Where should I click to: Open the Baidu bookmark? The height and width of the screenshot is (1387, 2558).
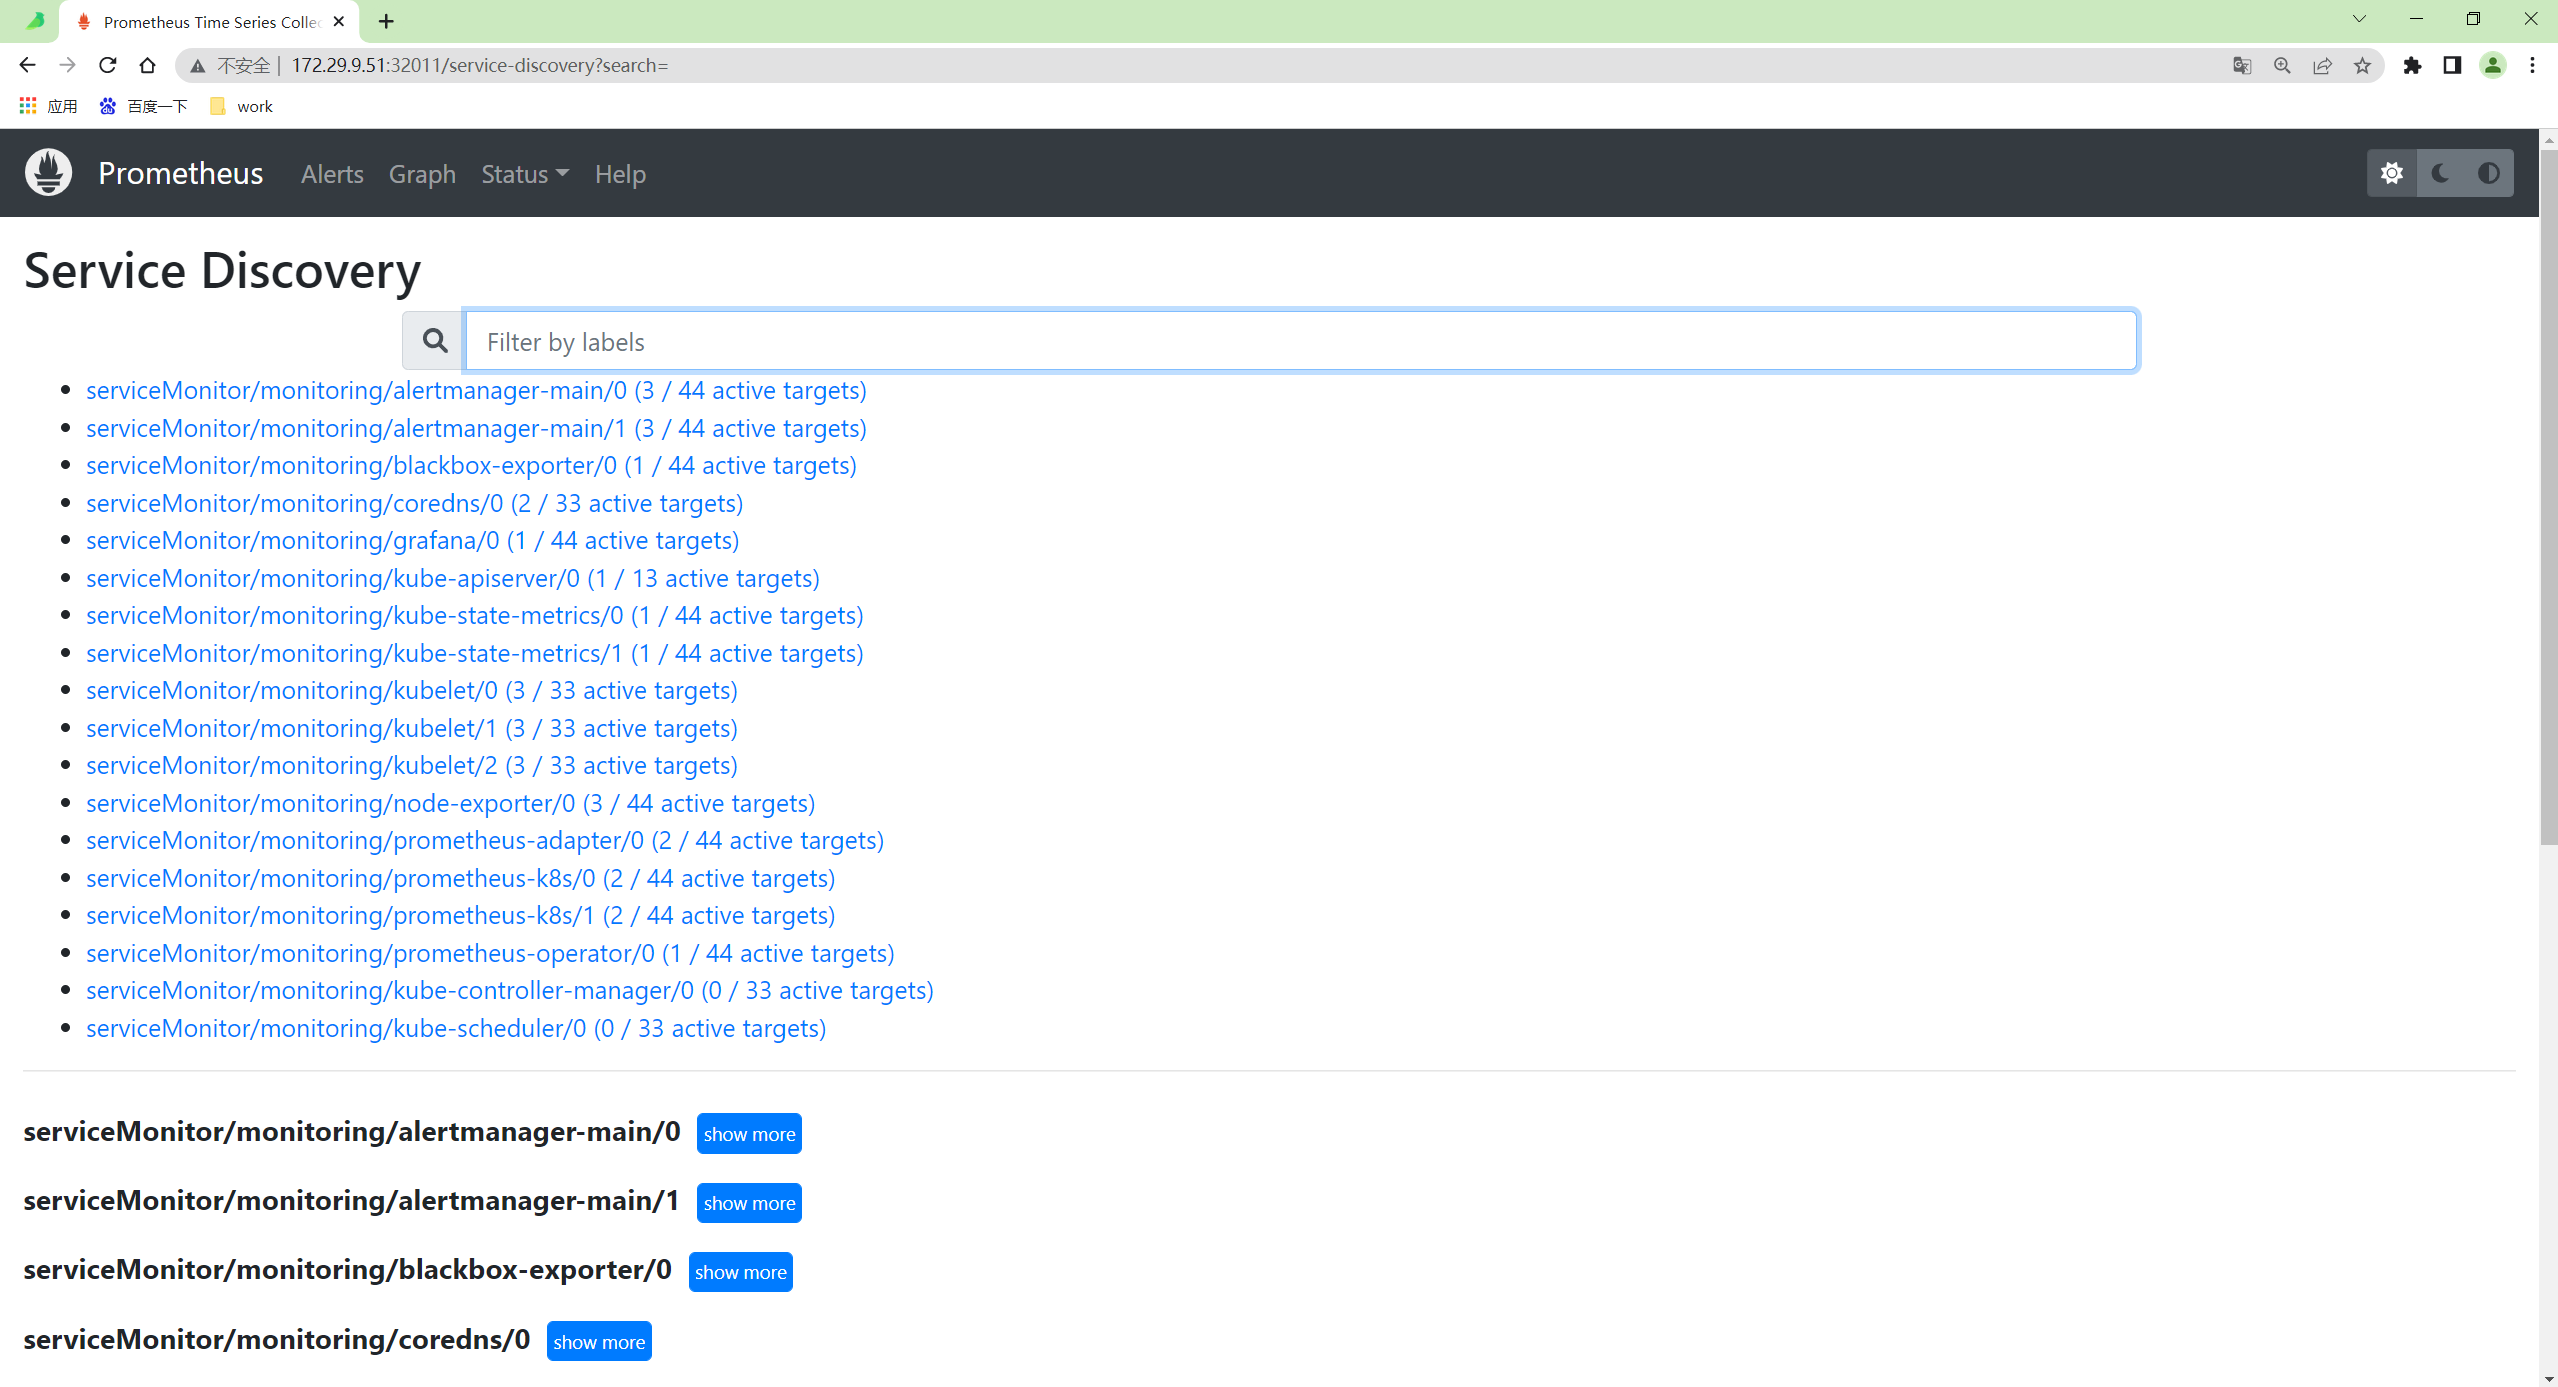pyautogui.click(x=144, y=106)
